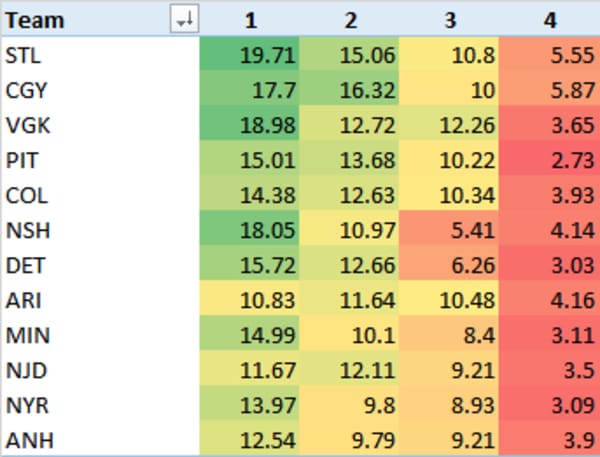
Task: Open the Team column sort filter dropdown
Action: pos(184,18)
